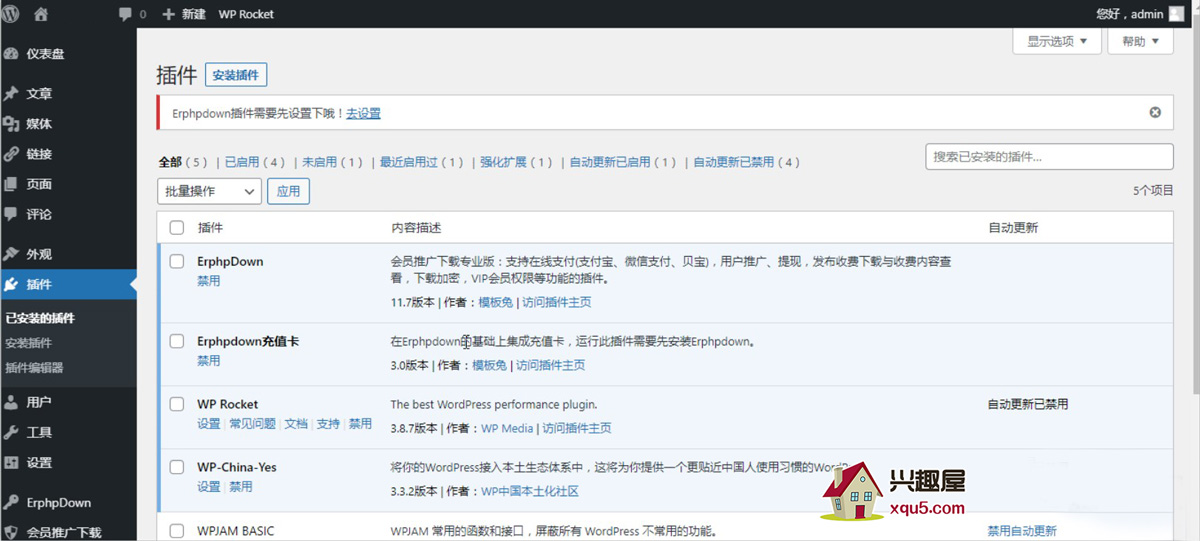This screenshot has height=541, width=1200.
Task: Click the 页面 pages icon
Action: click(11, 184)
